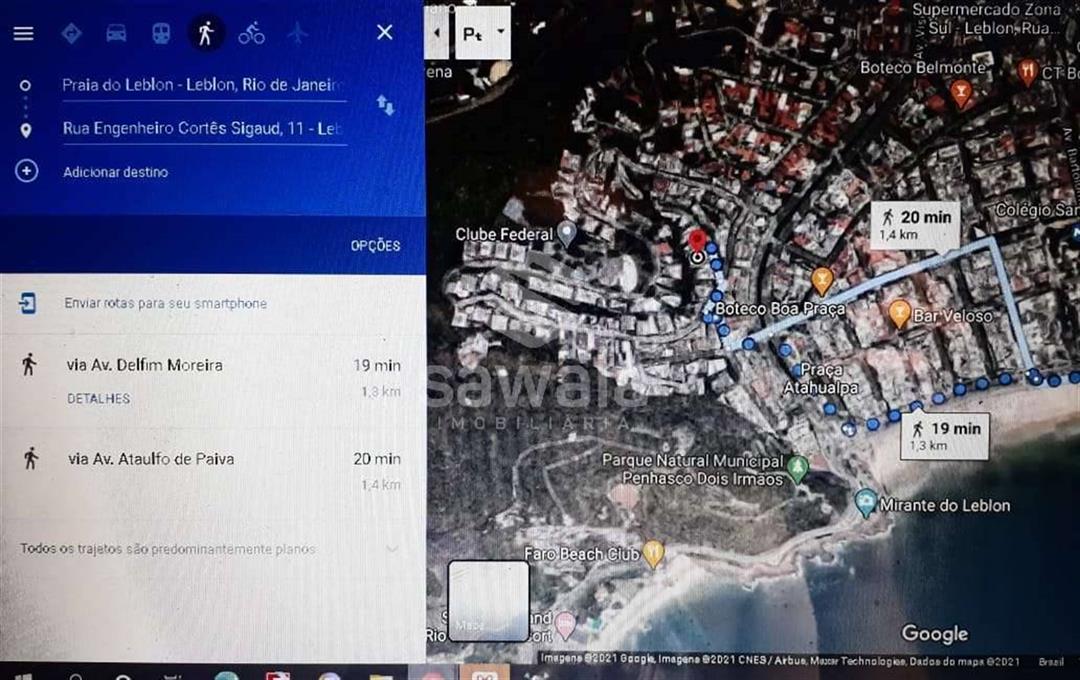
Task: Toggle the map layer thumbnail
Action: point(488,601)
